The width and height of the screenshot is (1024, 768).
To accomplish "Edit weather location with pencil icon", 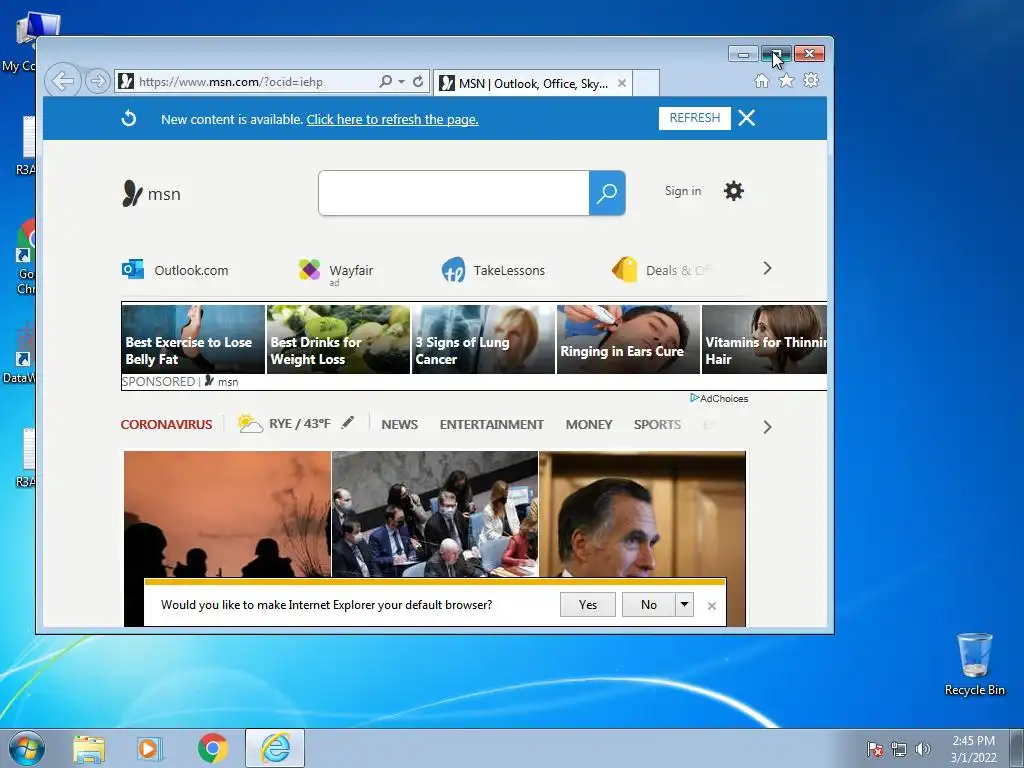I will pyautogui.click(x=347, y=423).
